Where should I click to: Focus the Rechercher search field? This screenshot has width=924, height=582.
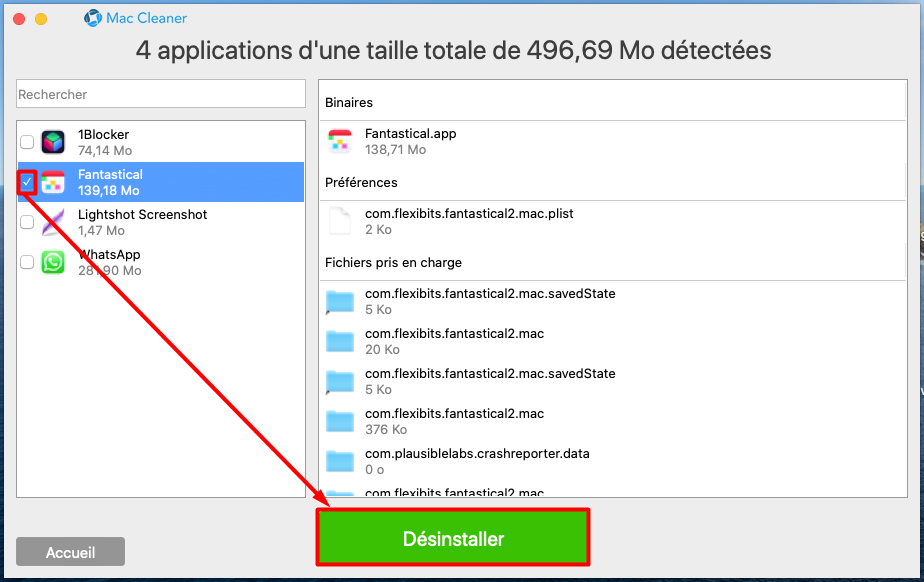click(161, 94)
